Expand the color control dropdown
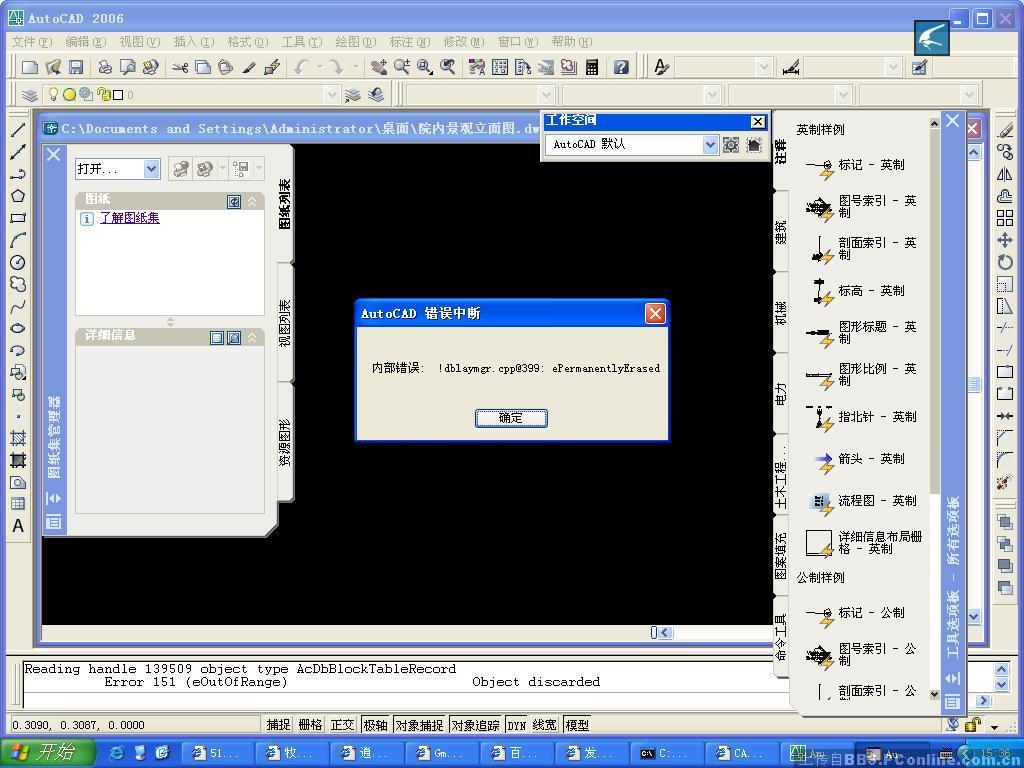Screen dimensions: 1024x768 [546, 95]
